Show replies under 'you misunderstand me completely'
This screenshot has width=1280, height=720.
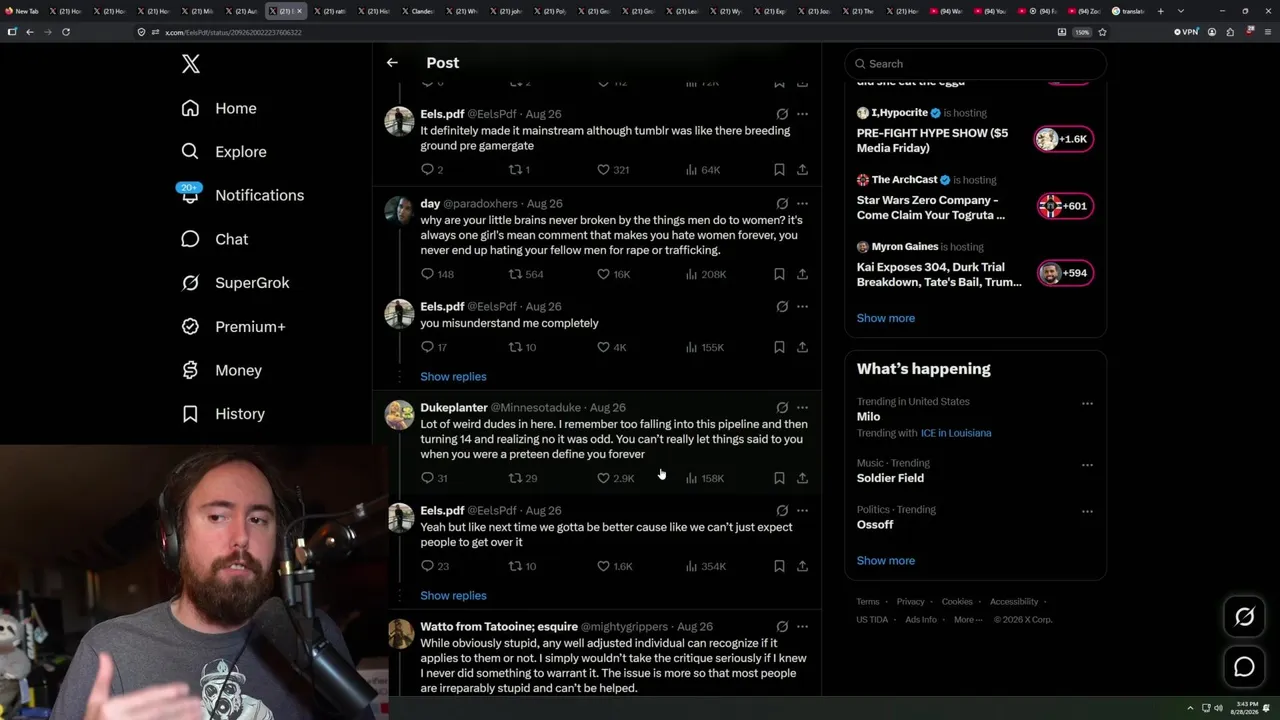(x=453, y=377)
